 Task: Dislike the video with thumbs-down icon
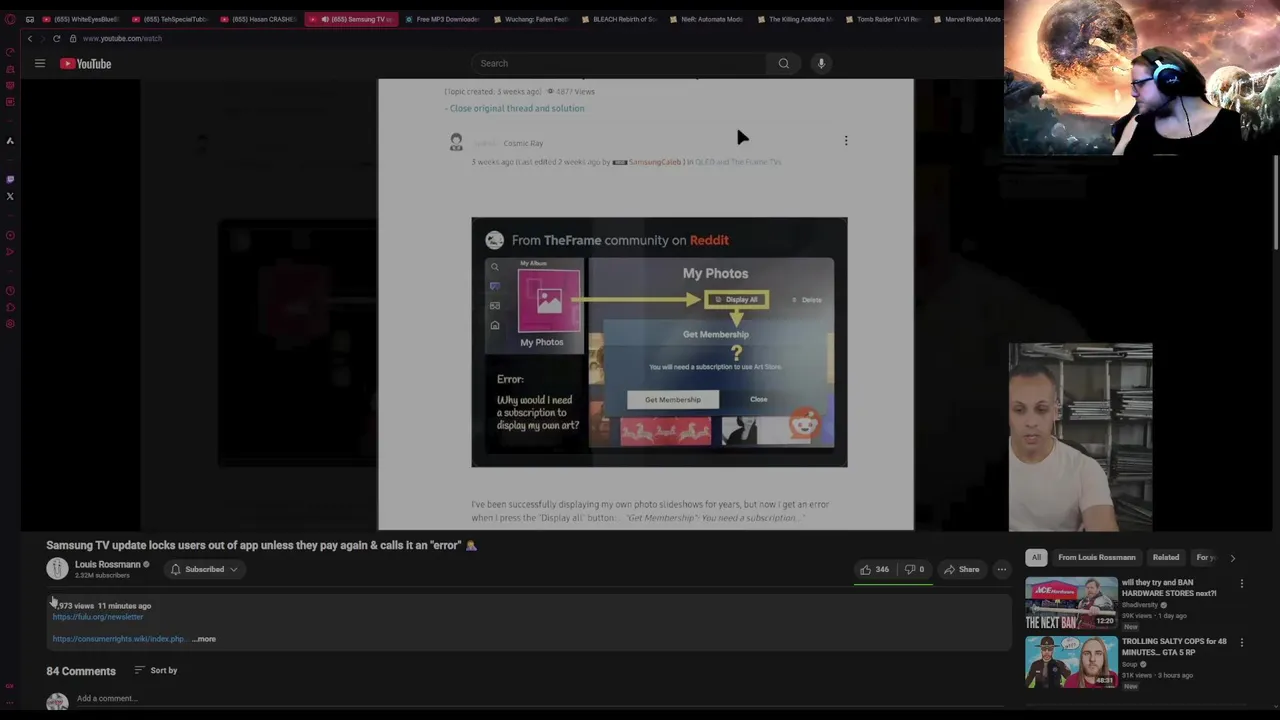(914, 569)
